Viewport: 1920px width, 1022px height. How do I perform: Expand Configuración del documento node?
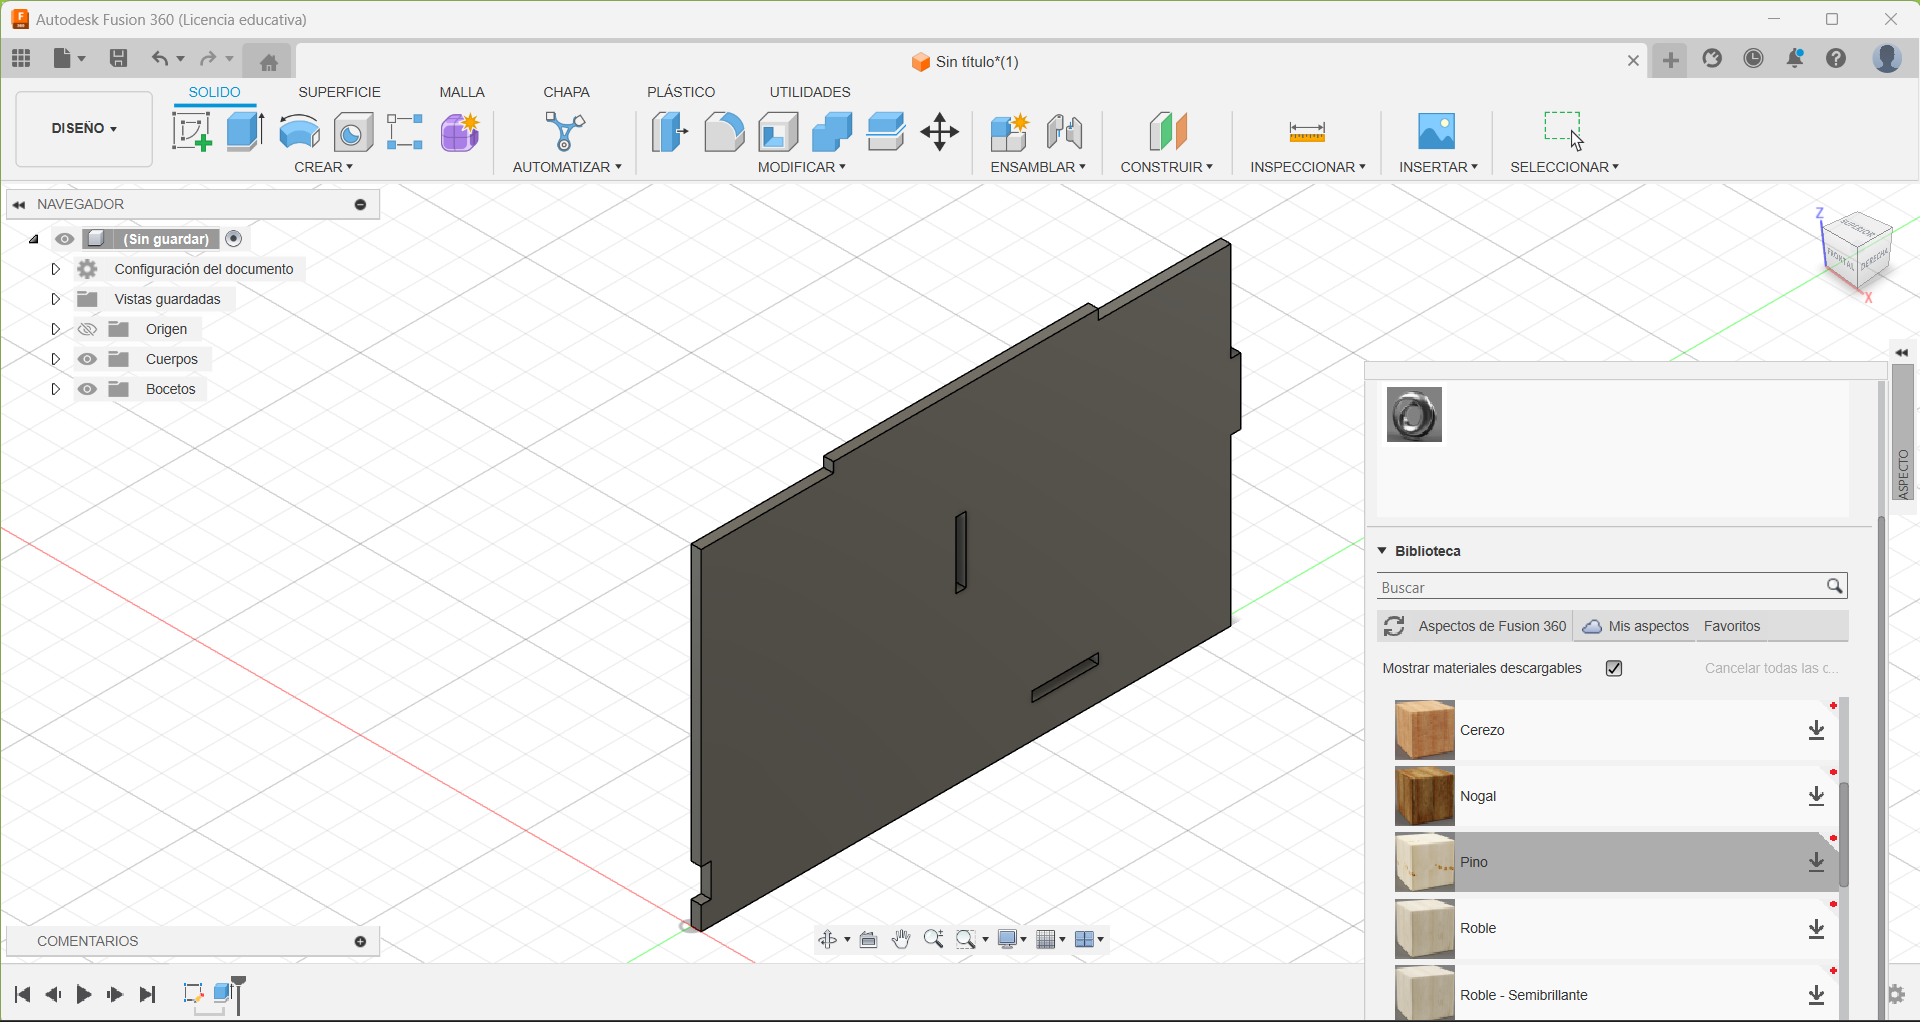pyautogui.click(x=56, y=269)
